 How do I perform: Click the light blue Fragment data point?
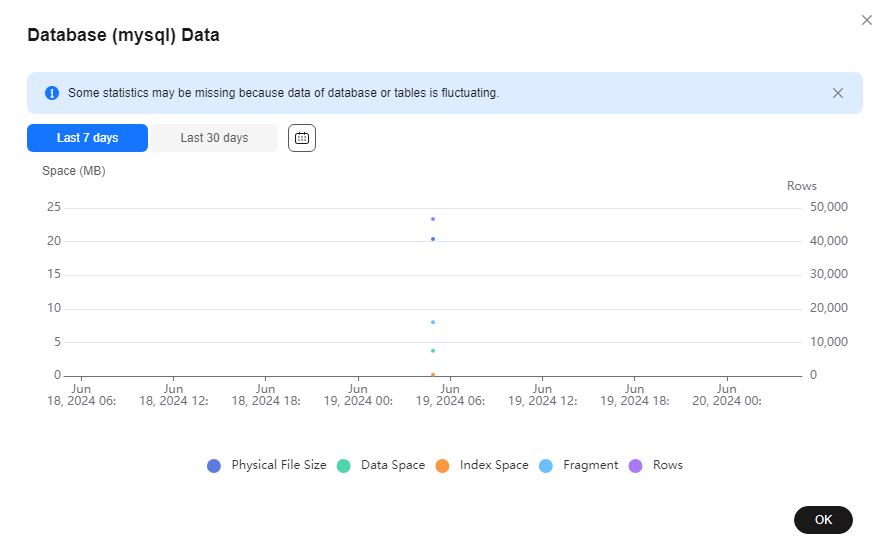click(x=433, y=322)
